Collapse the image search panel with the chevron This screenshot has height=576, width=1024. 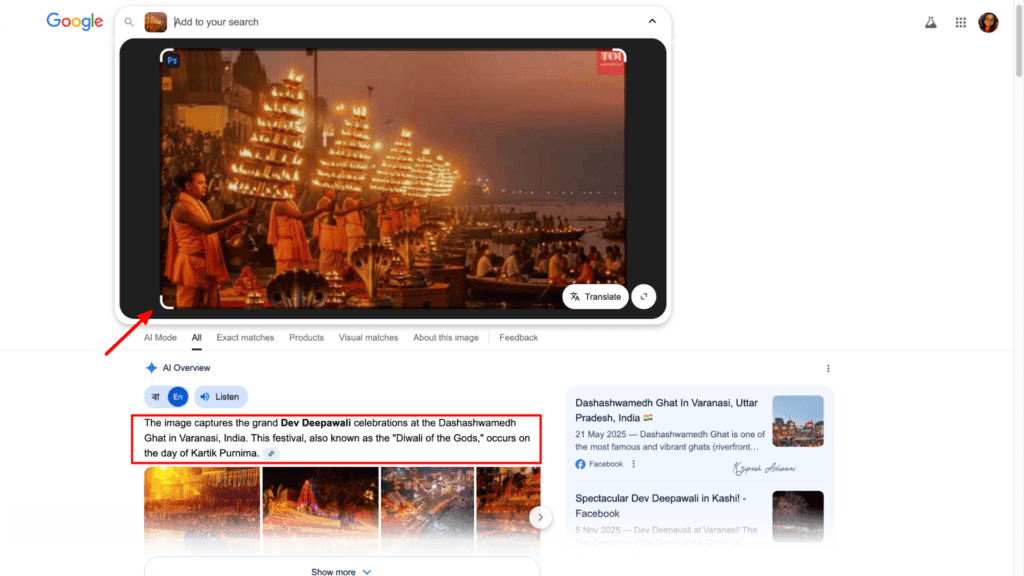click(652, 20)
